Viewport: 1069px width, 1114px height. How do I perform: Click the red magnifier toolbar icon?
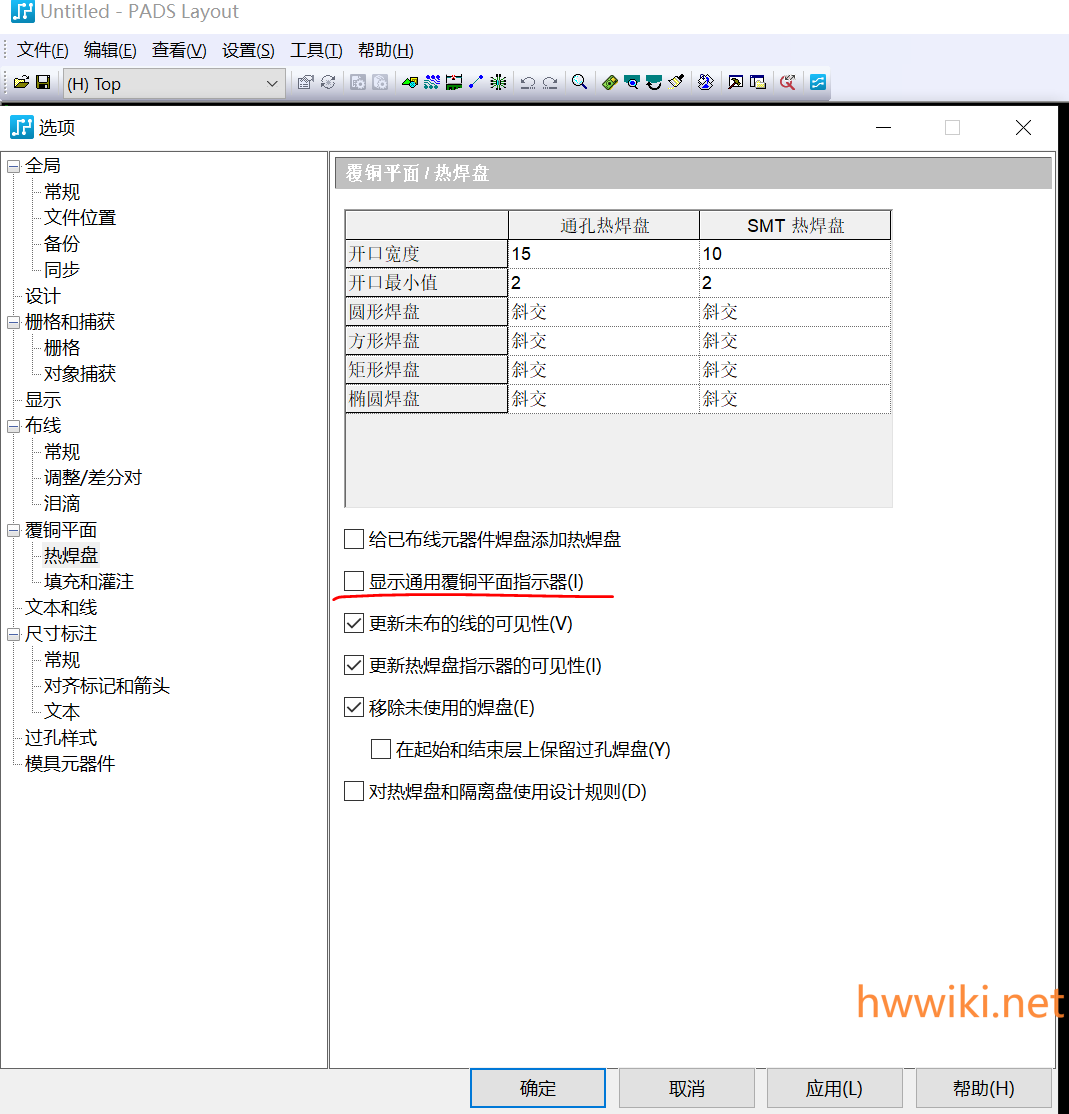787,82
